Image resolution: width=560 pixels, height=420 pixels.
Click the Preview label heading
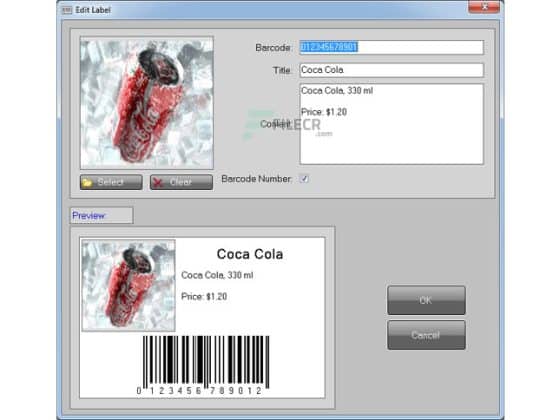coord(89,216)
